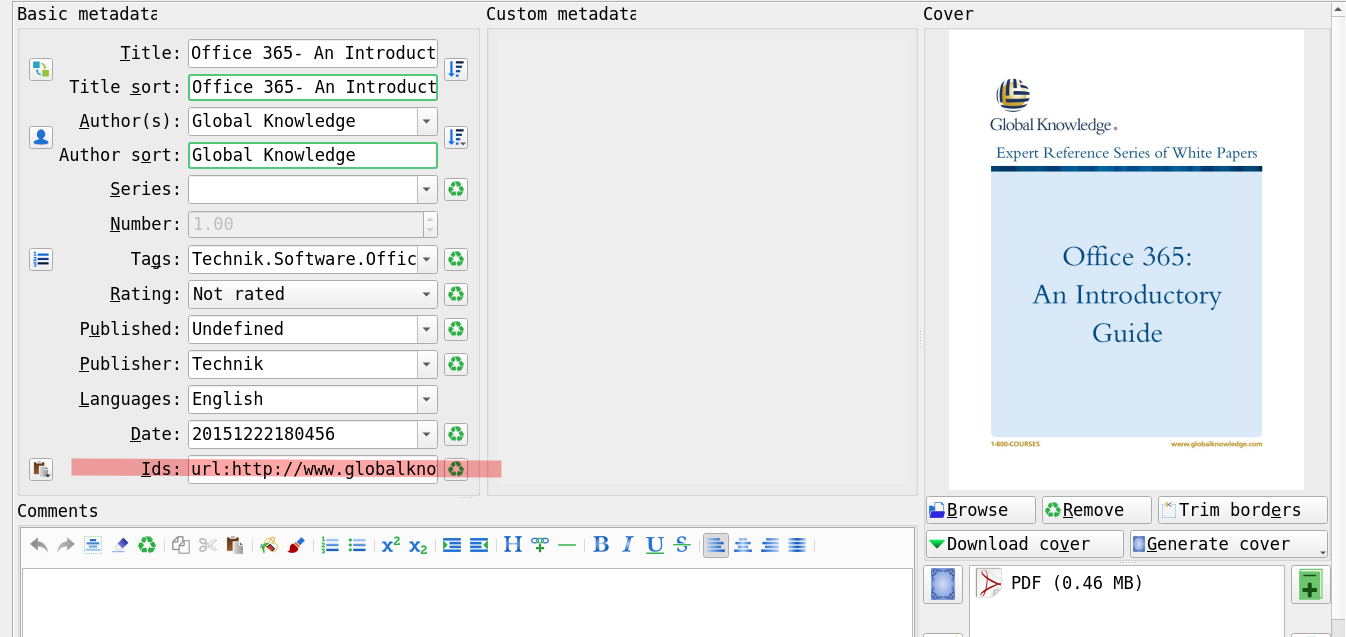Clear comments with green recycle icon

point(147,545)
